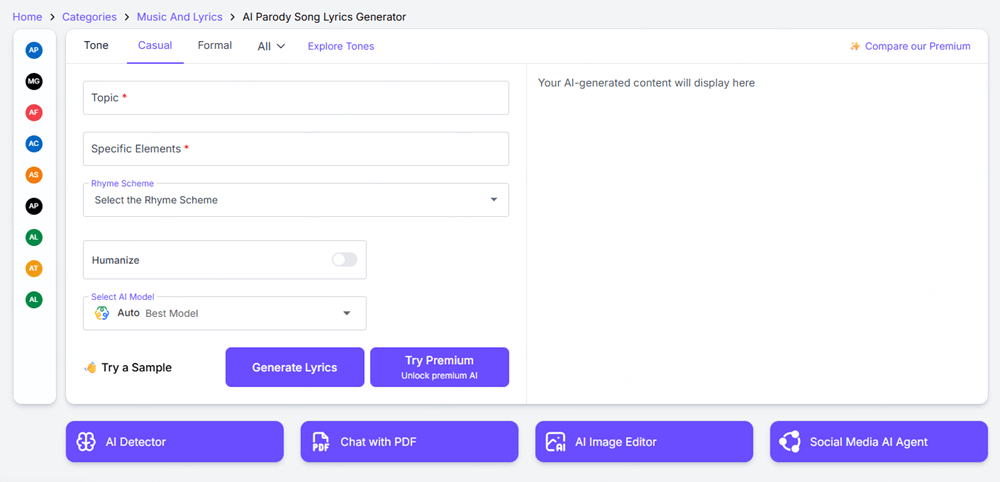This screenshot has width=1000, height=482.
Task: Open the black AP sidebar icon
Action: pos(34,206)
